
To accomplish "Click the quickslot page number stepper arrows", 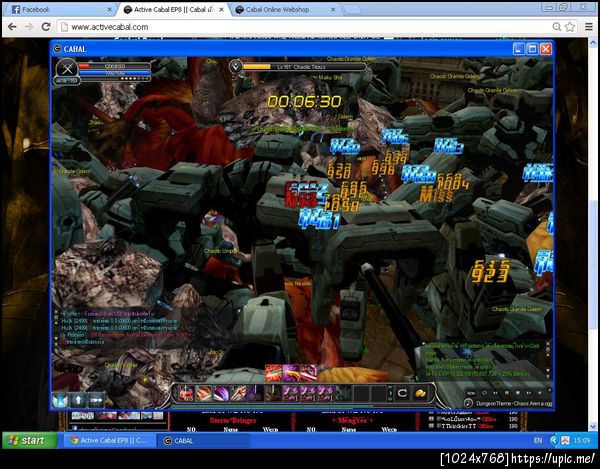I will tap(390, 393).
